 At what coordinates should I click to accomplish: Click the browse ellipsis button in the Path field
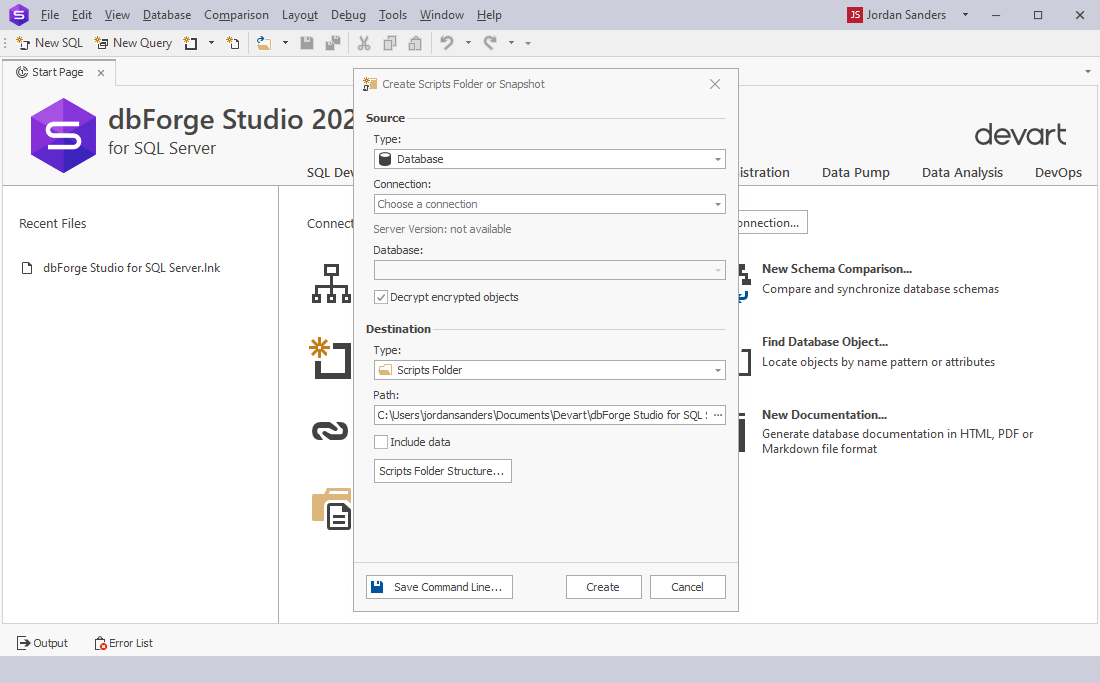717,415
